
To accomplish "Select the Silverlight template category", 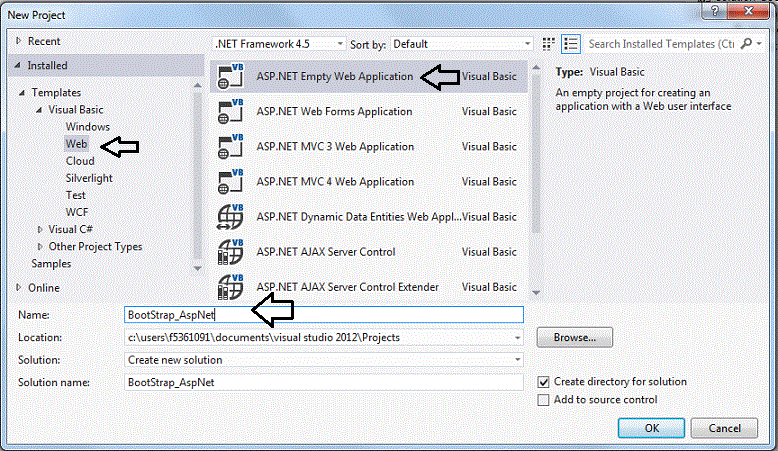I will point(89,178).
